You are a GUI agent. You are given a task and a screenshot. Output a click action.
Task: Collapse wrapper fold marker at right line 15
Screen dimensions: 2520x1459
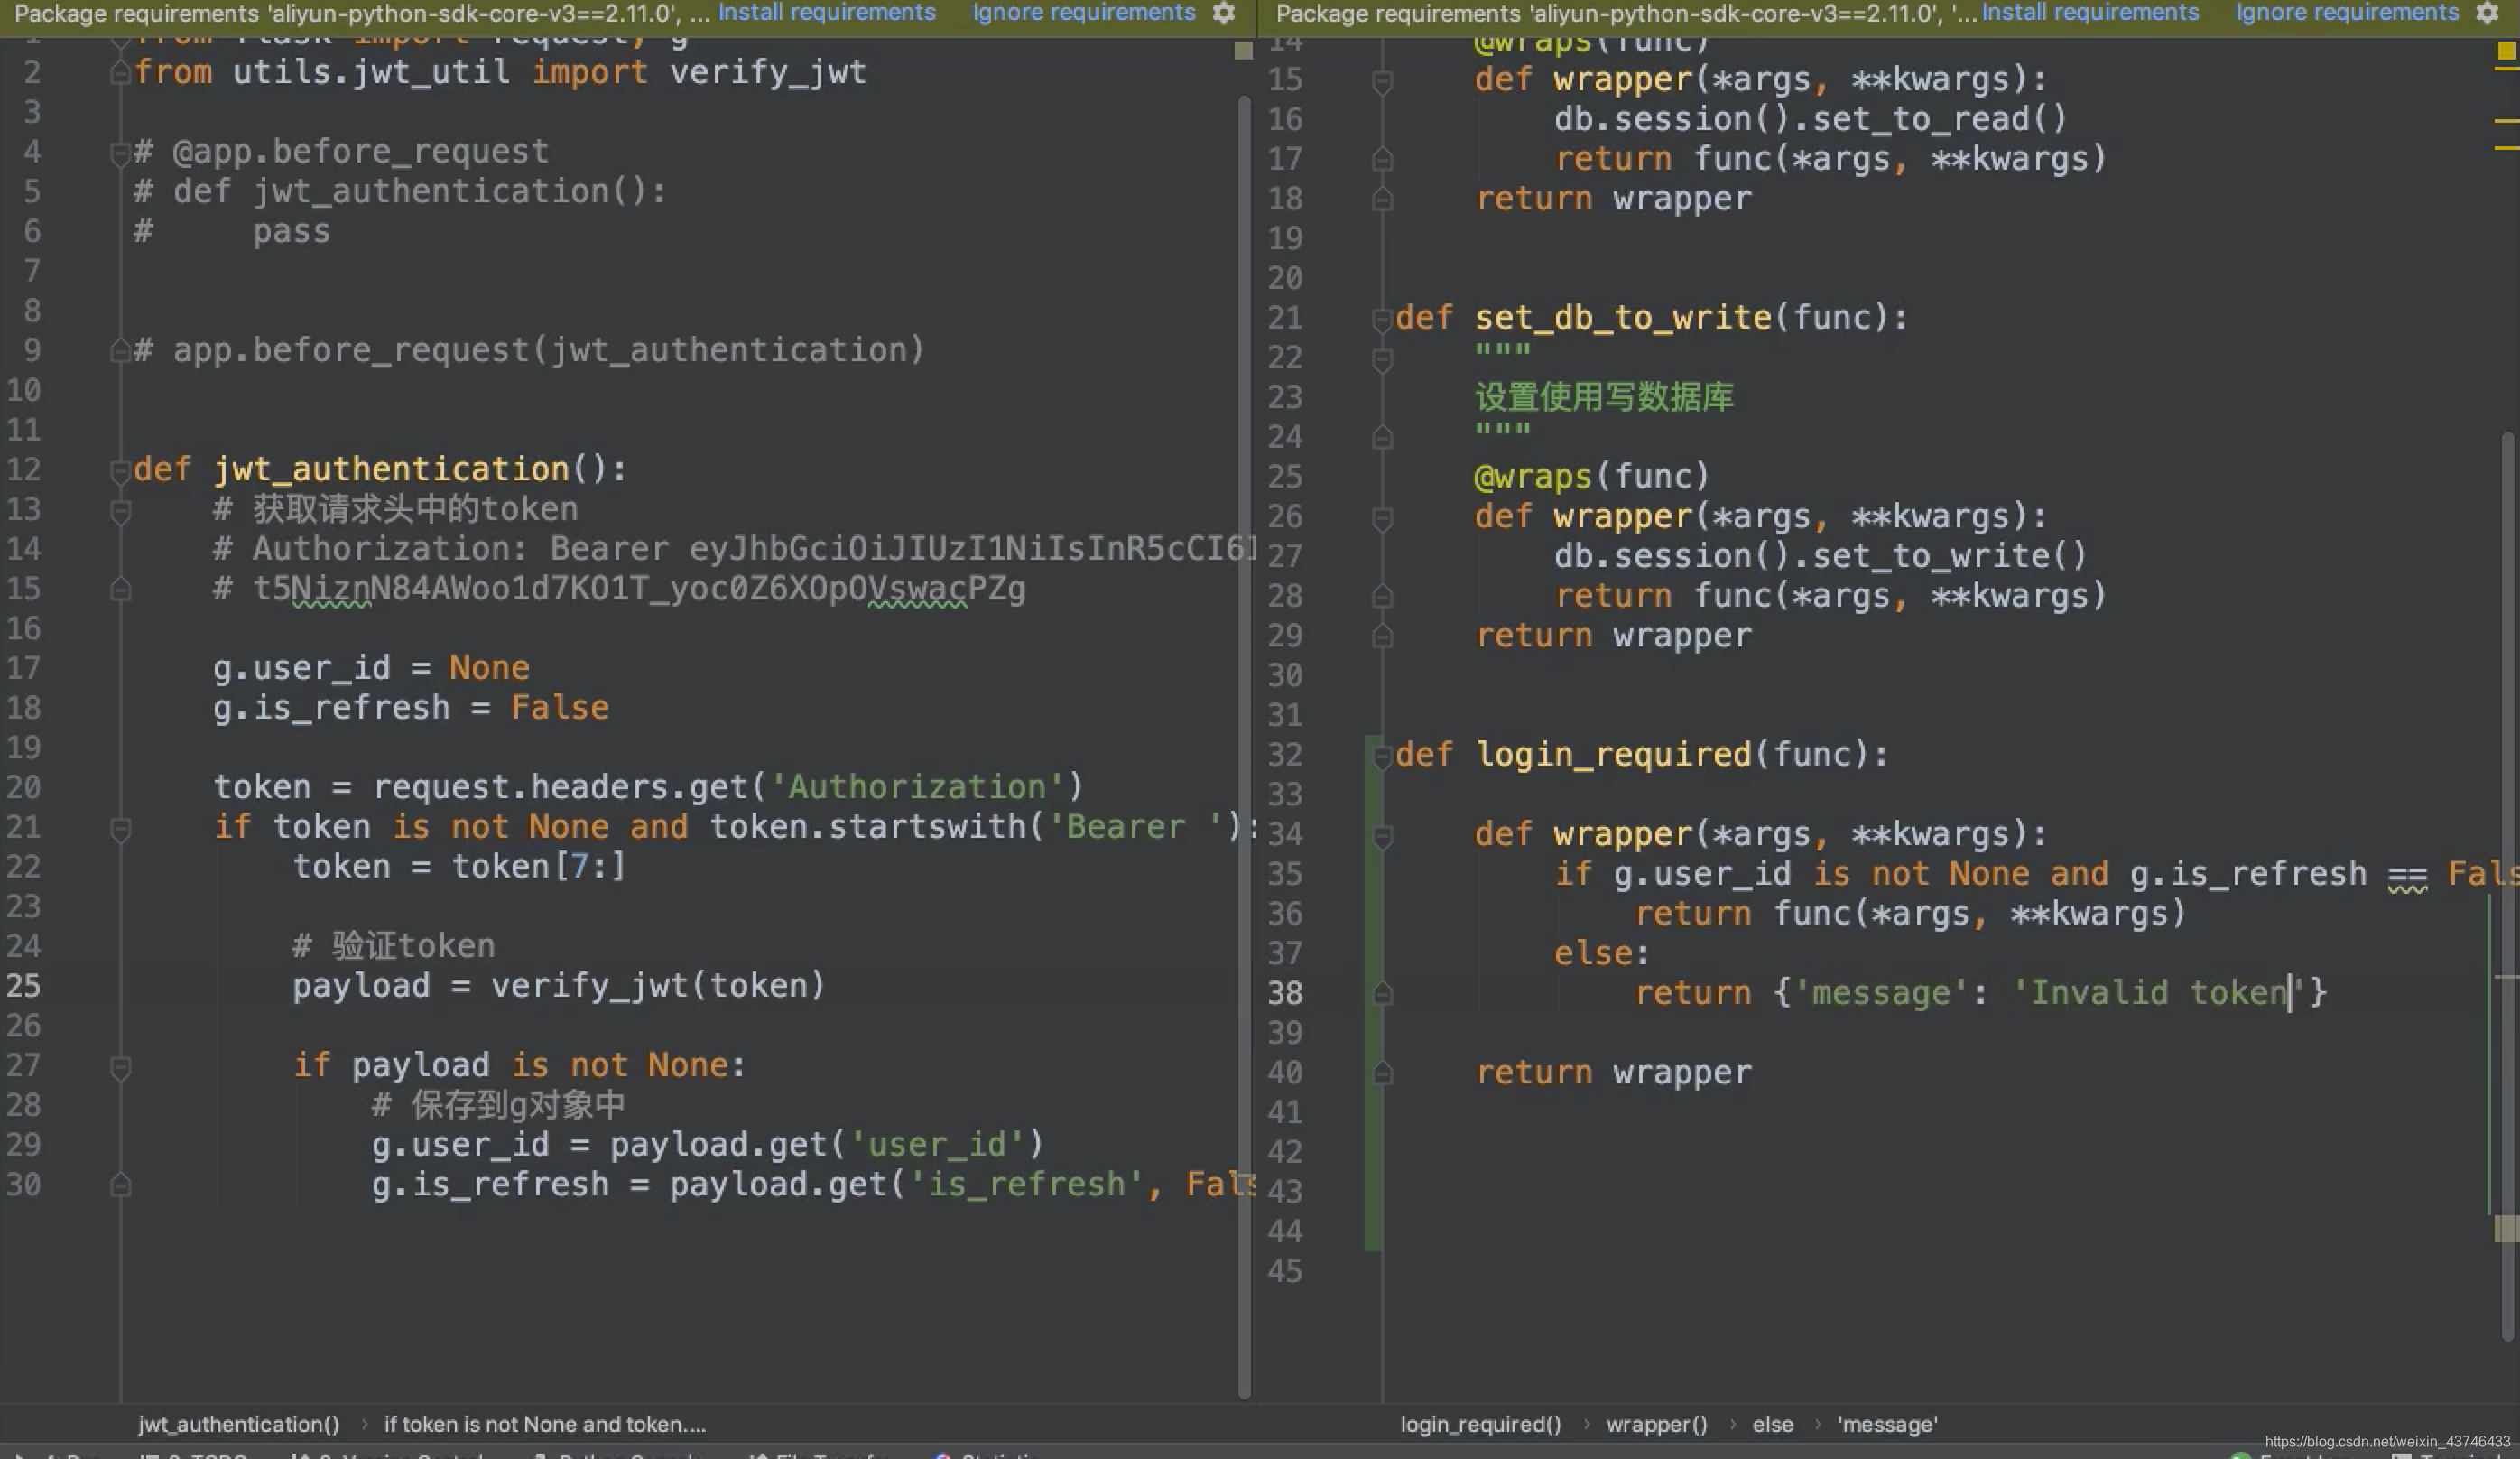1382,81
